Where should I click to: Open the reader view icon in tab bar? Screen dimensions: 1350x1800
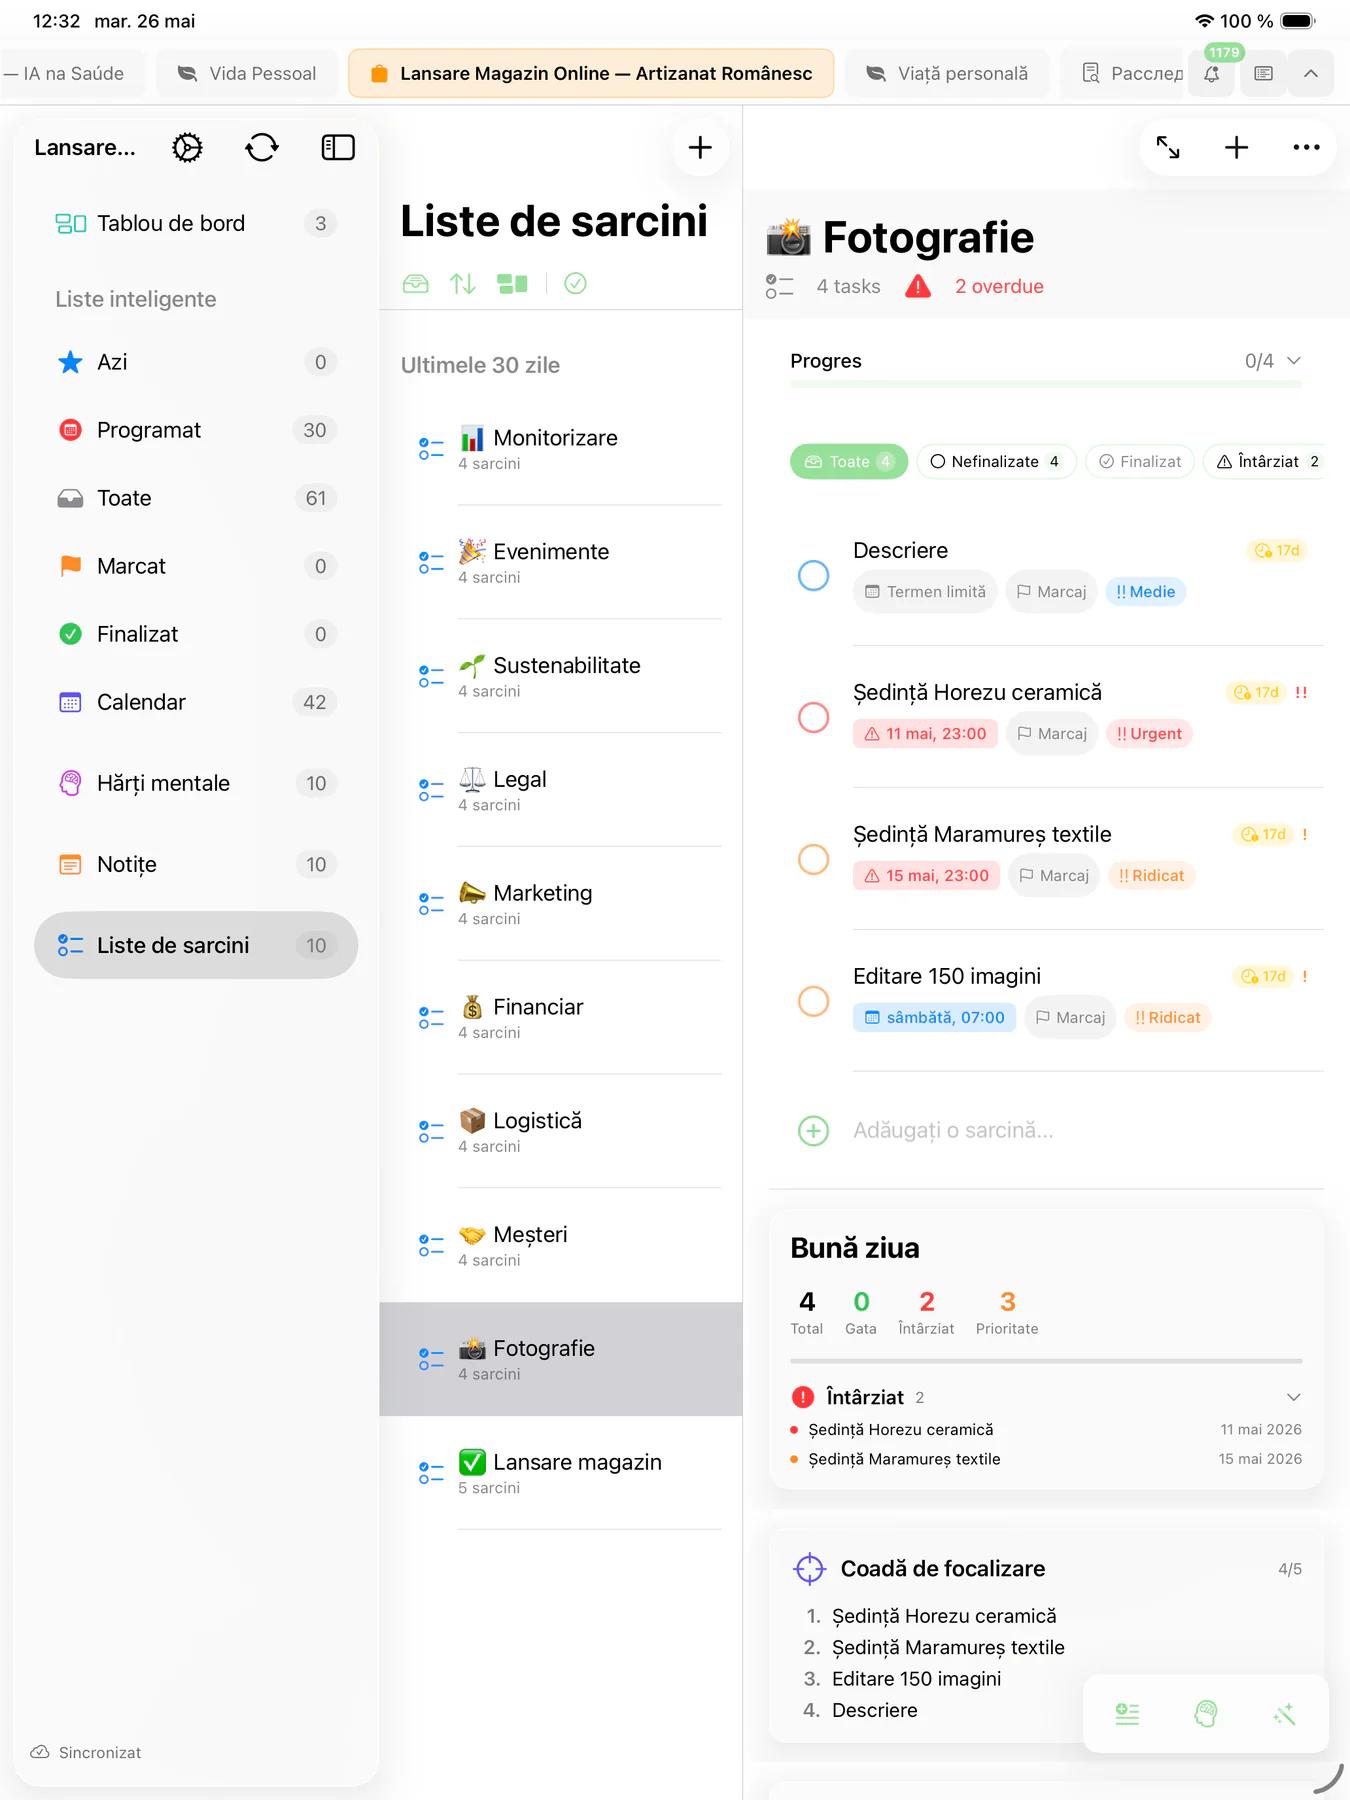click(1263, 73)
